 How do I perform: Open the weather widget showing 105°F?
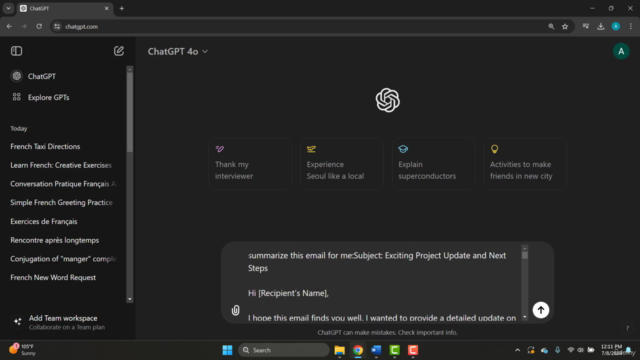[x=22, y=350]
